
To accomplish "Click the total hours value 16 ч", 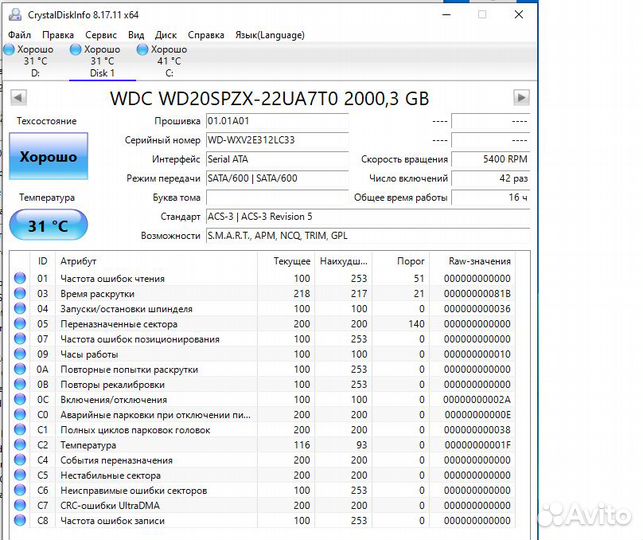I will (x=490, y=198).
